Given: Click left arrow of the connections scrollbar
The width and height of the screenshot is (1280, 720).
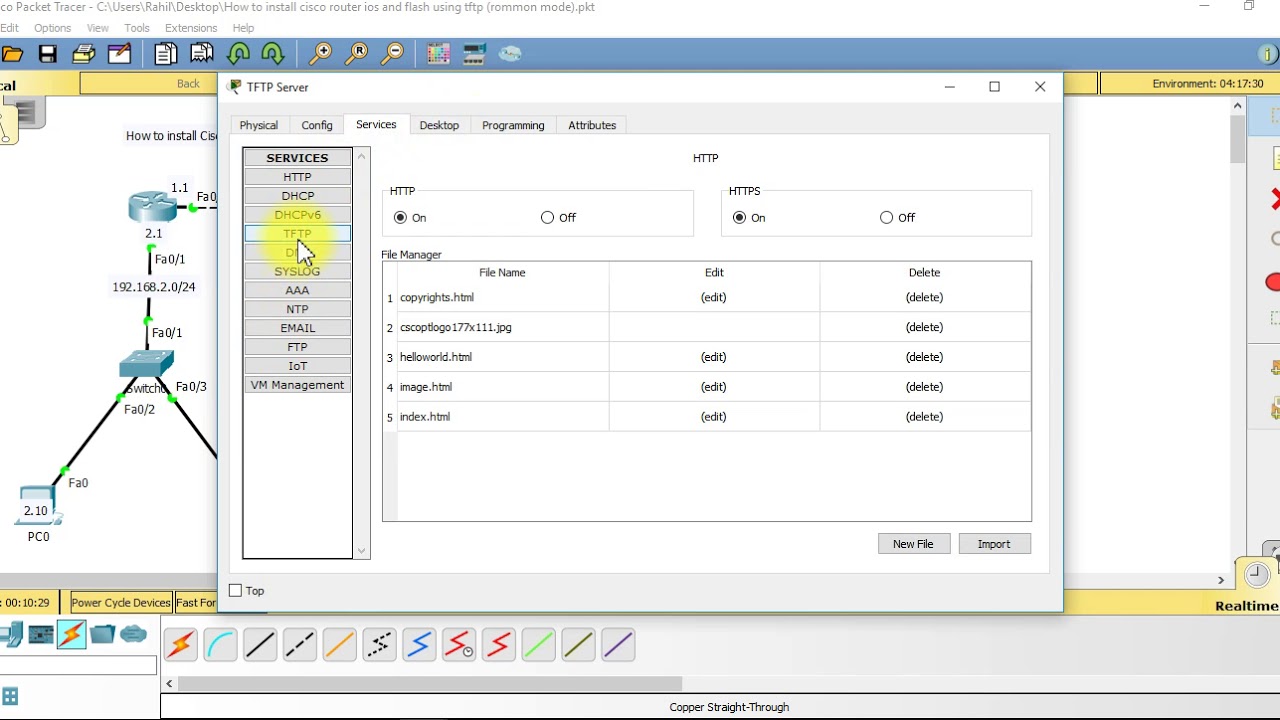Looking at the screenshot, I should pos(169,684).
